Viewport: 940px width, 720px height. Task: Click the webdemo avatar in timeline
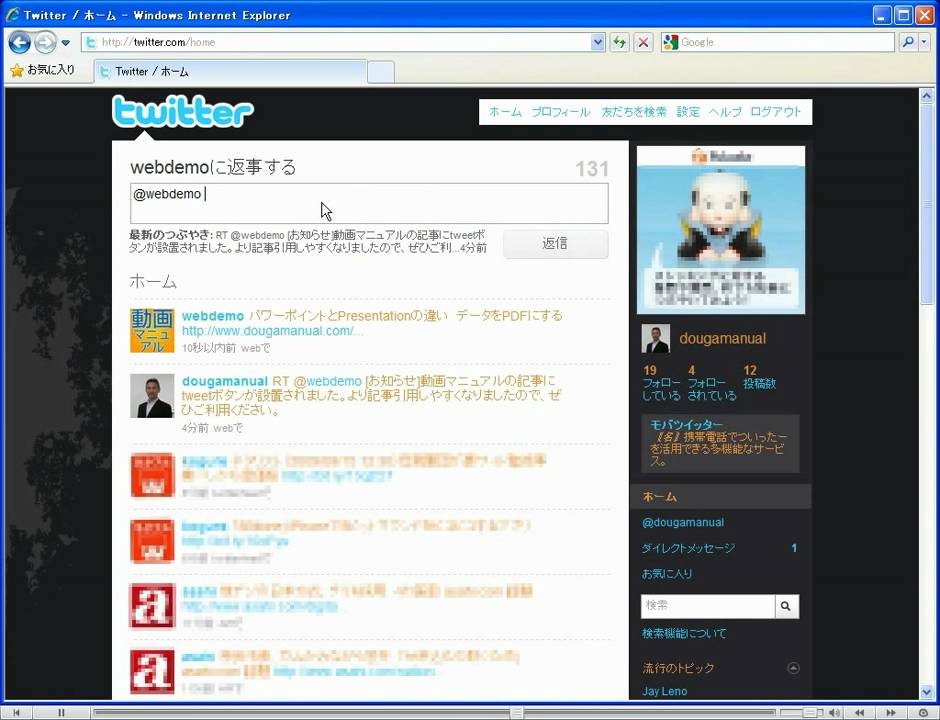[x=151, y=331]
